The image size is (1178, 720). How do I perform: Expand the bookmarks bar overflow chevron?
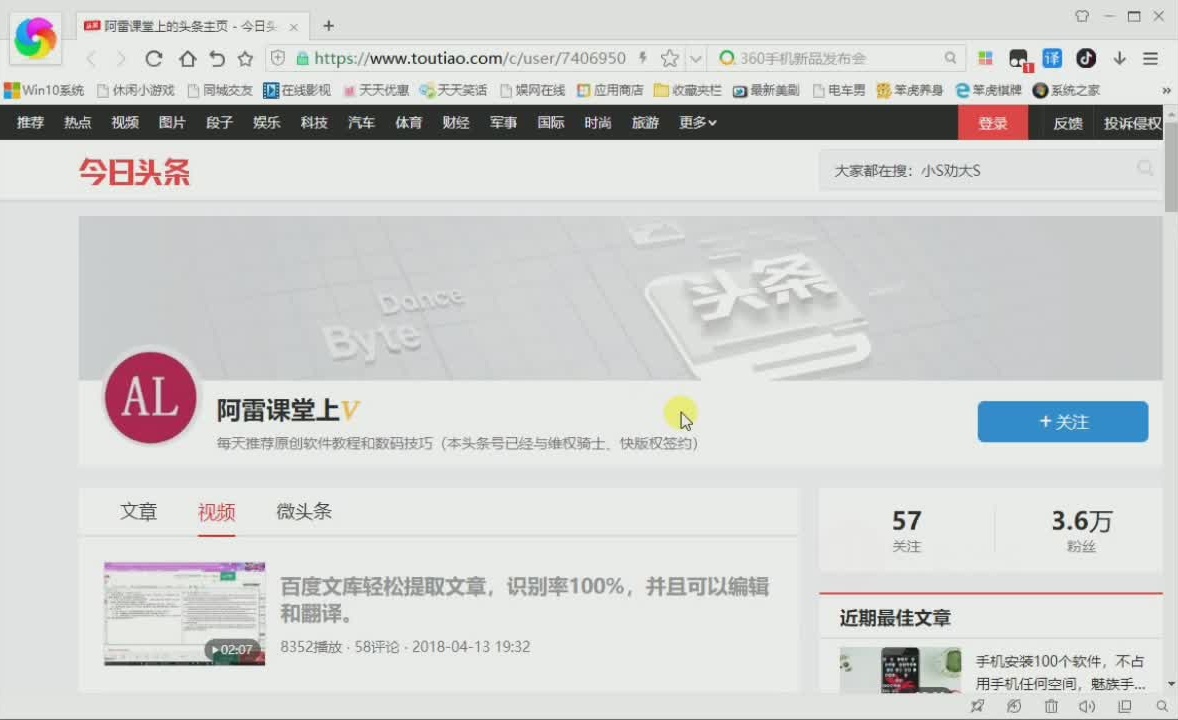coord(1166,90)
